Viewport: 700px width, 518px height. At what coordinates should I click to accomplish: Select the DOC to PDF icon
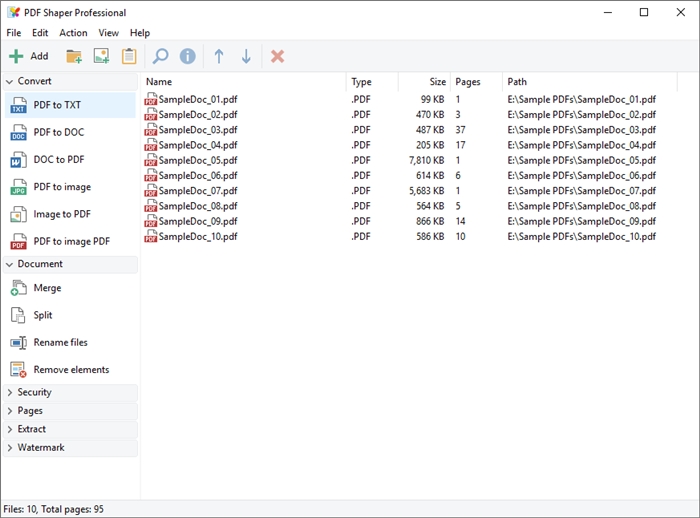pyautogui.click(x=18, y=160)
